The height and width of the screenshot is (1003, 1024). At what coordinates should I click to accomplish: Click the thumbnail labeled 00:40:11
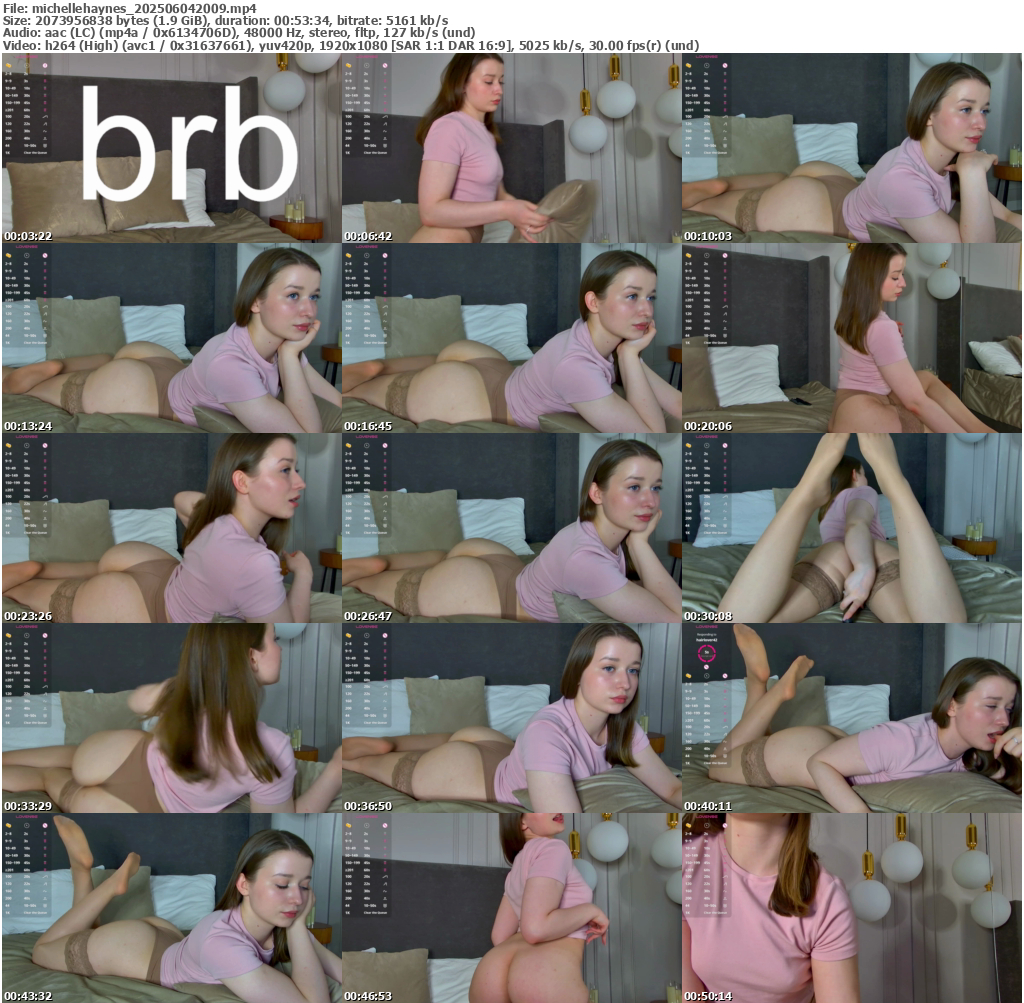point(851,718)
